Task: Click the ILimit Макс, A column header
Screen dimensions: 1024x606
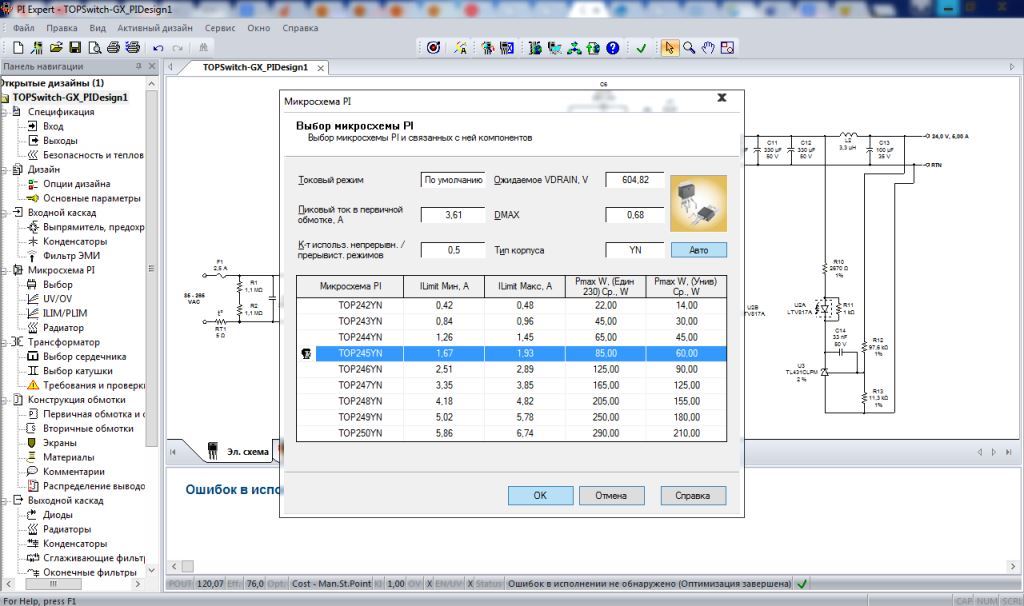Action: (524, 286)
